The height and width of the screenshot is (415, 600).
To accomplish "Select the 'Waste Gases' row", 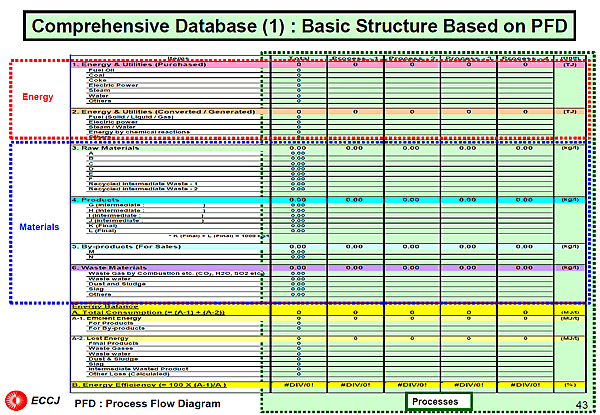I will (111, 348).
